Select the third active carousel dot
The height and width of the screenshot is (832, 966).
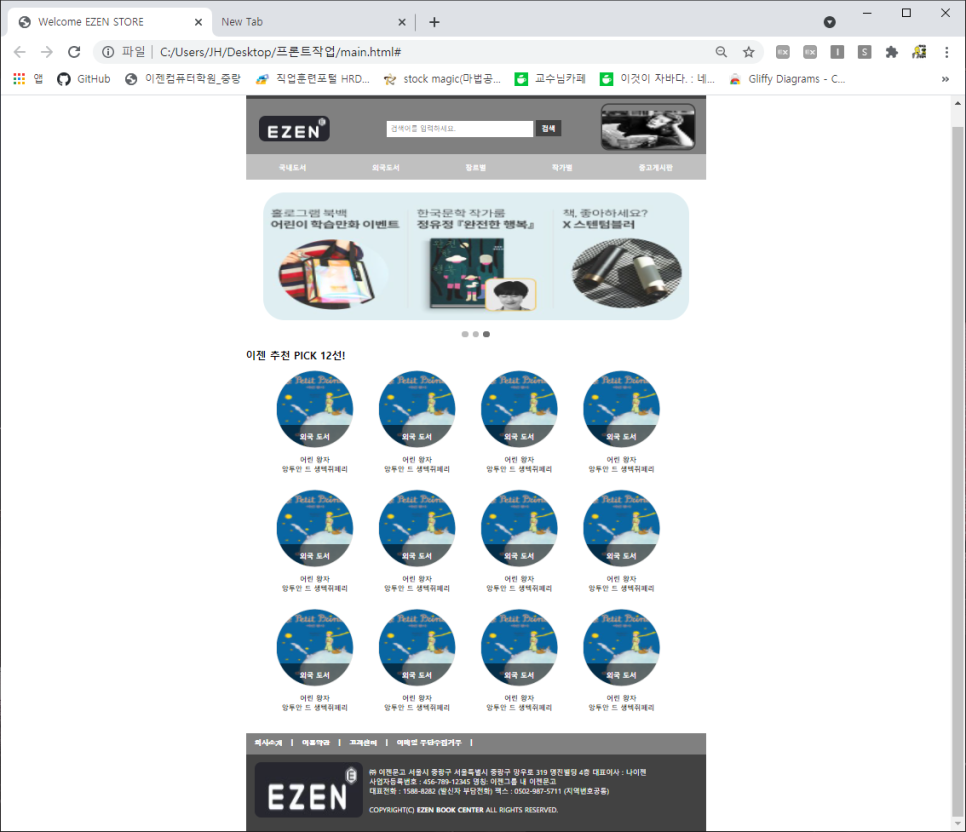pos(487,334)
